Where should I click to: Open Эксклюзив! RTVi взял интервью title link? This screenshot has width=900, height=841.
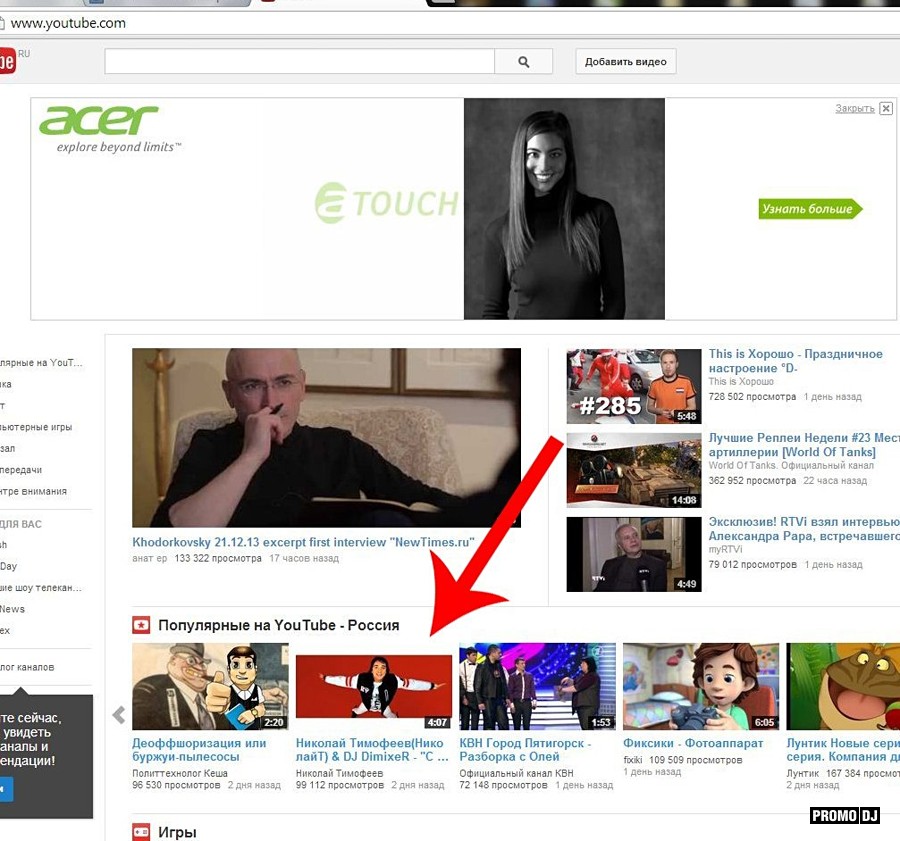tap(804, 528)
